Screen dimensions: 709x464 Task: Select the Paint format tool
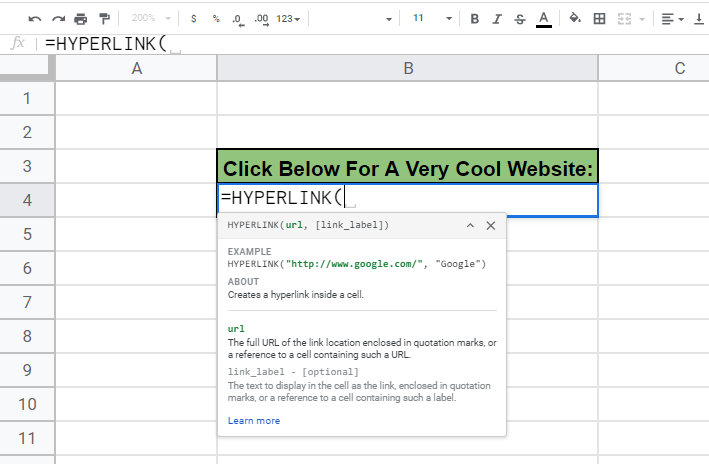pos(104,19)
